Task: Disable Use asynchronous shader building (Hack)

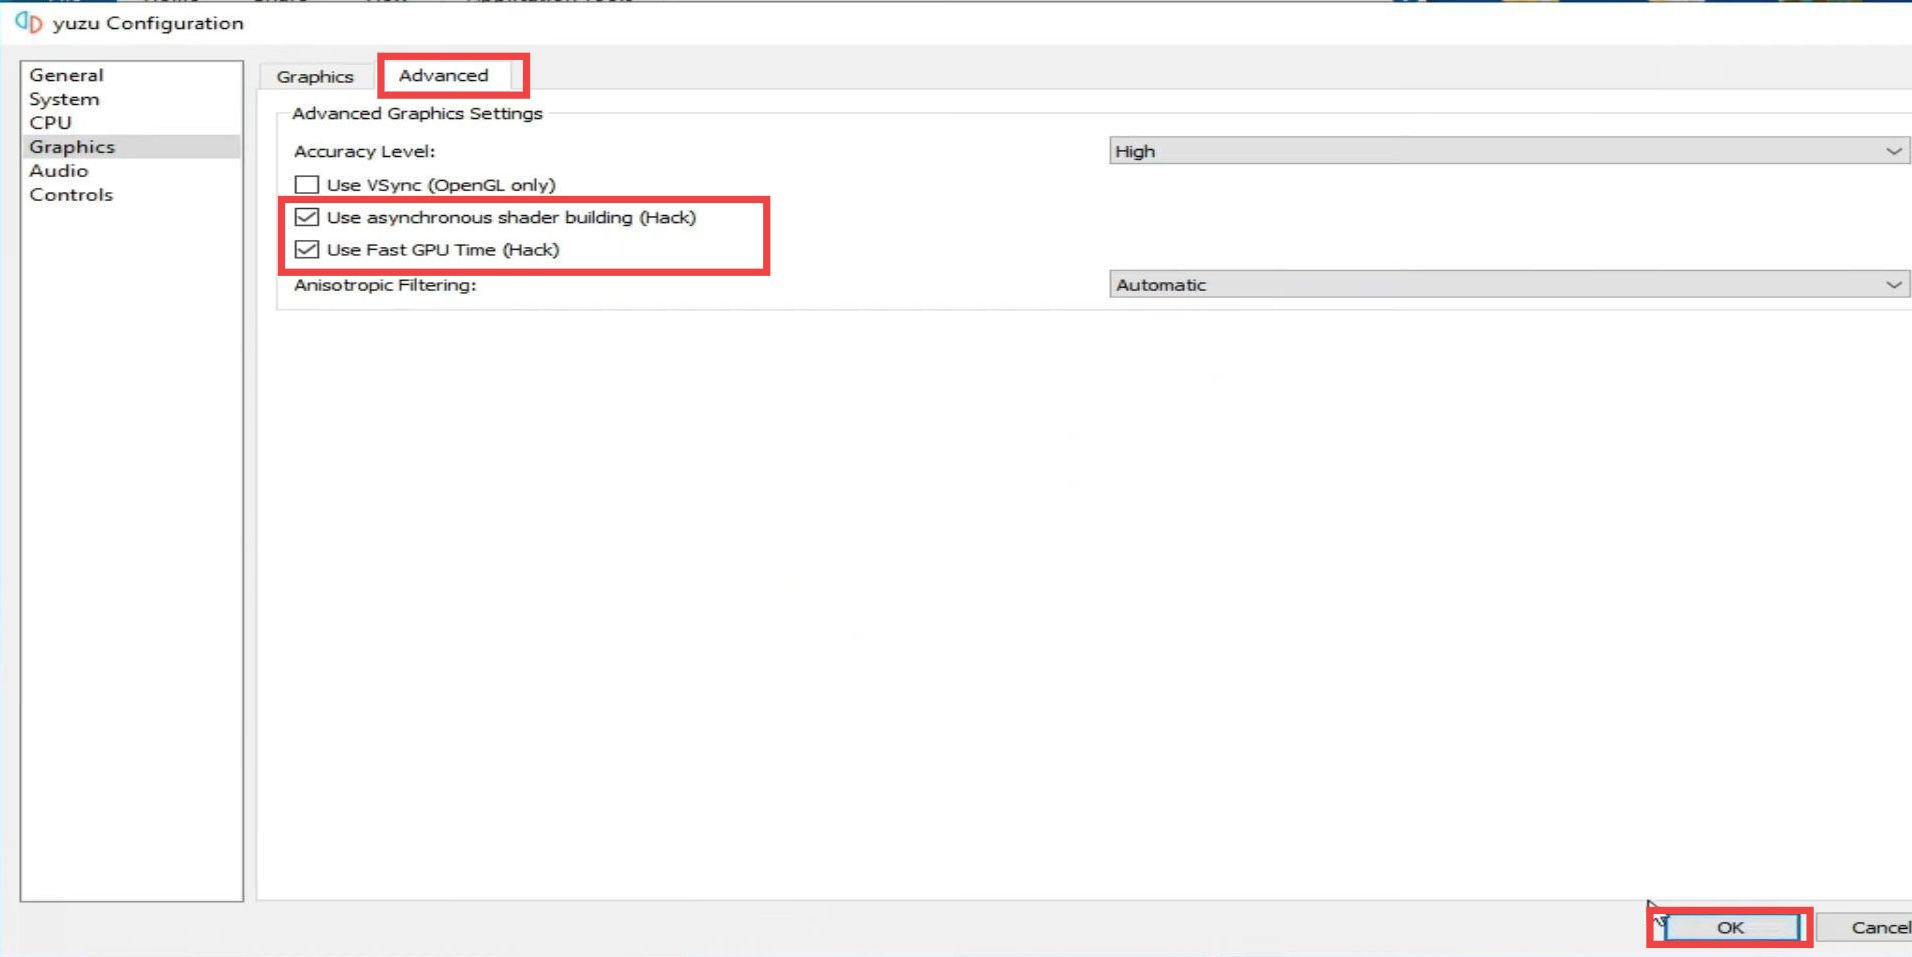Action: click(x=308, y=217)
